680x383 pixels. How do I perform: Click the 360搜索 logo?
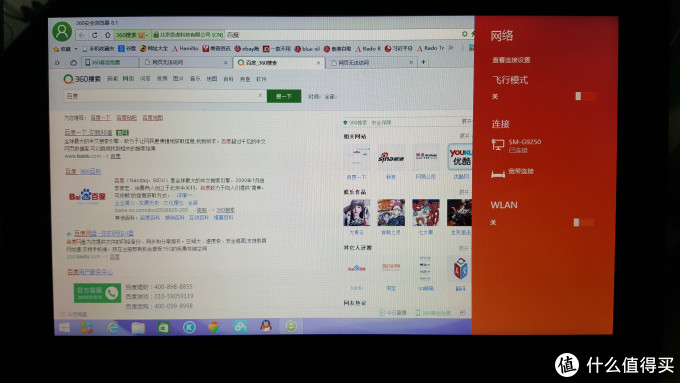82,79
